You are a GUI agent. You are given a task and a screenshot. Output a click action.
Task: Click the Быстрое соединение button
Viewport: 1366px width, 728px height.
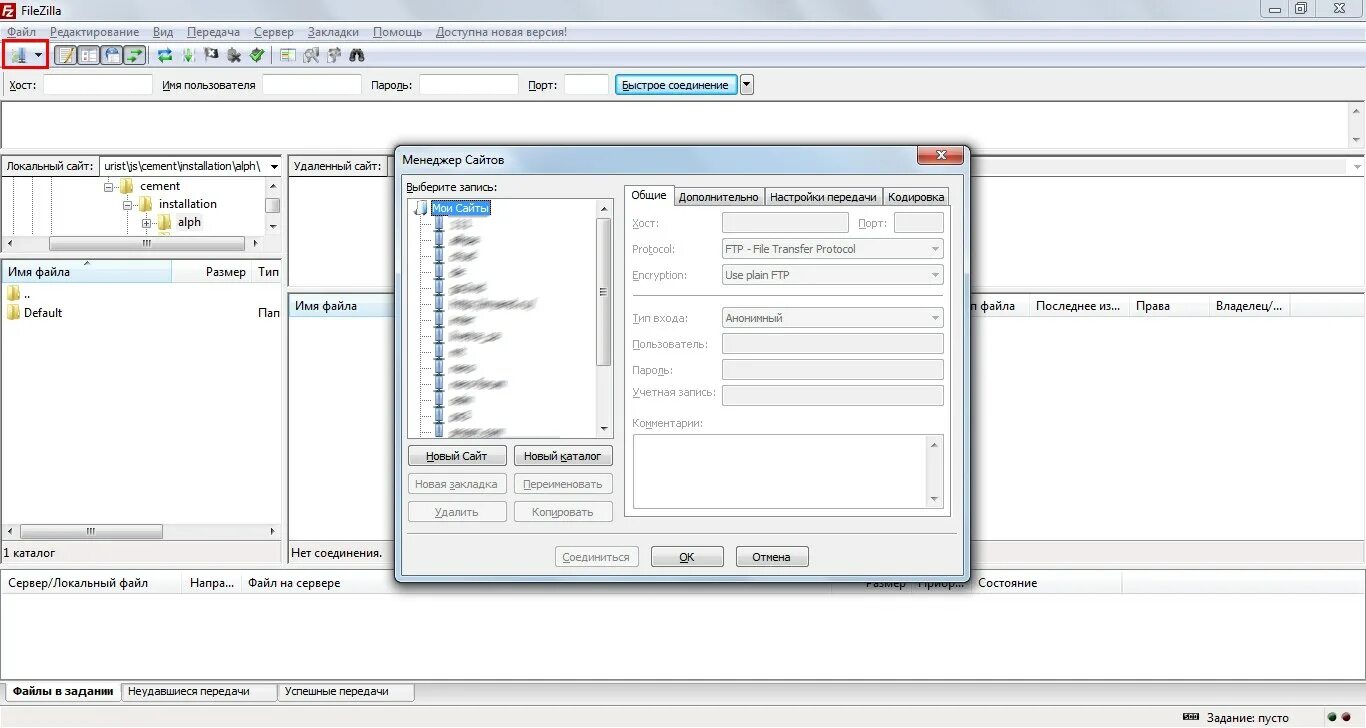pyautogui.click(x=676, y=85)
